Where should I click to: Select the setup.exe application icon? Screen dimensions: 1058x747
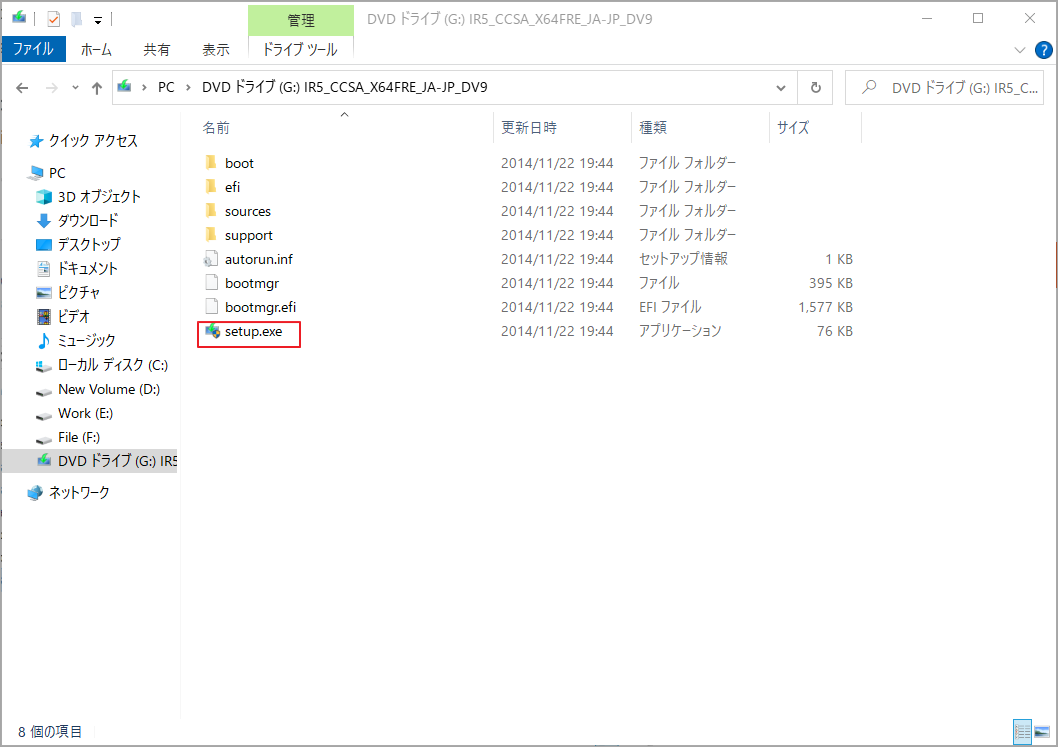(213, 331)
